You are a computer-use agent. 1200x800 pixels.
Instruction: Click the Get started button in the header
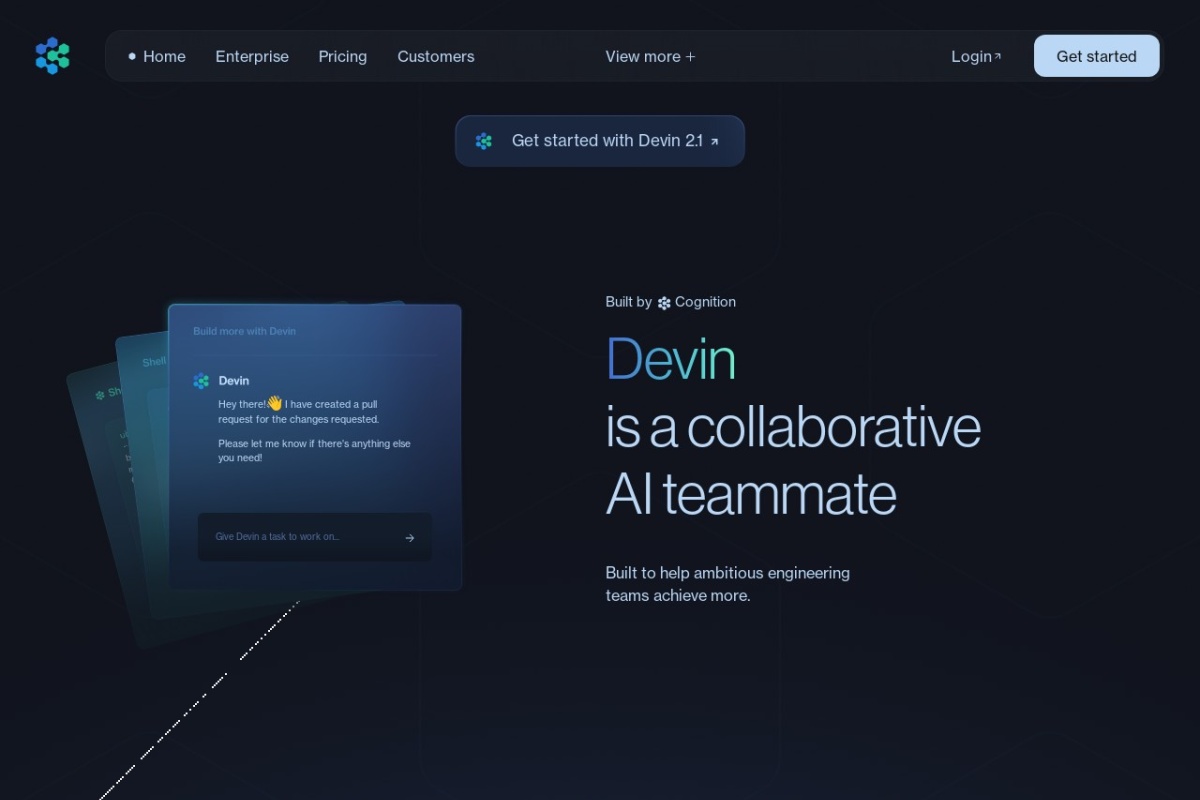point(1096,57)
